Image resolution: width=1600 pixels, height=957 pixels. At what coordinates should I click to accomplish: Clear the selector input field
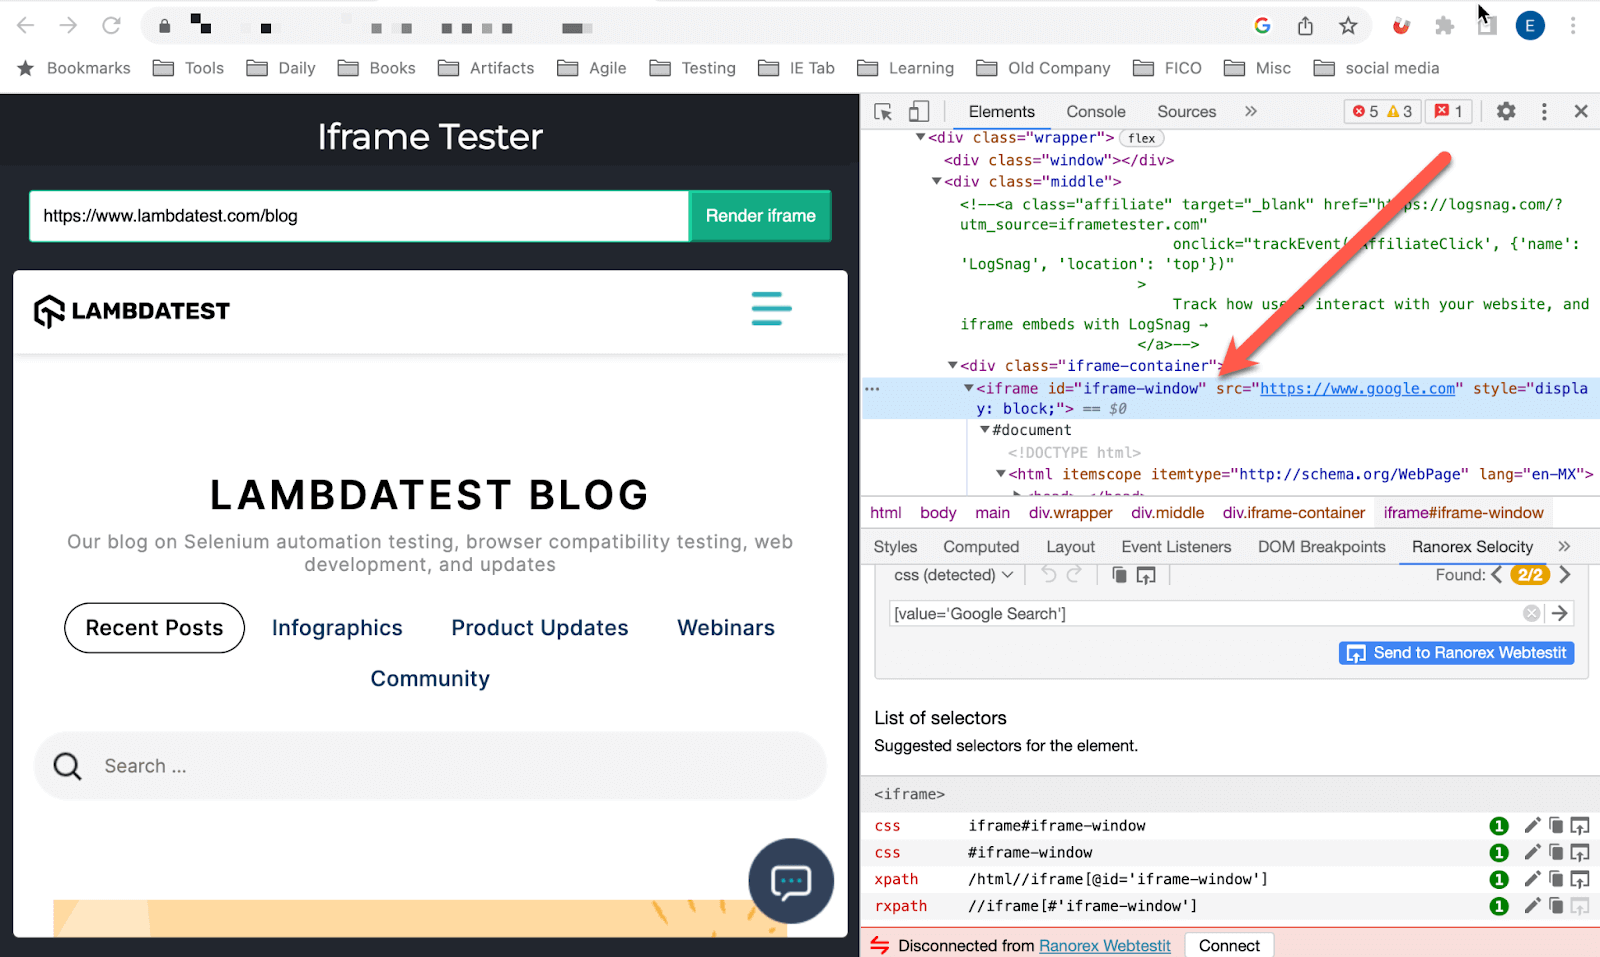click(x=1531, y=614)
